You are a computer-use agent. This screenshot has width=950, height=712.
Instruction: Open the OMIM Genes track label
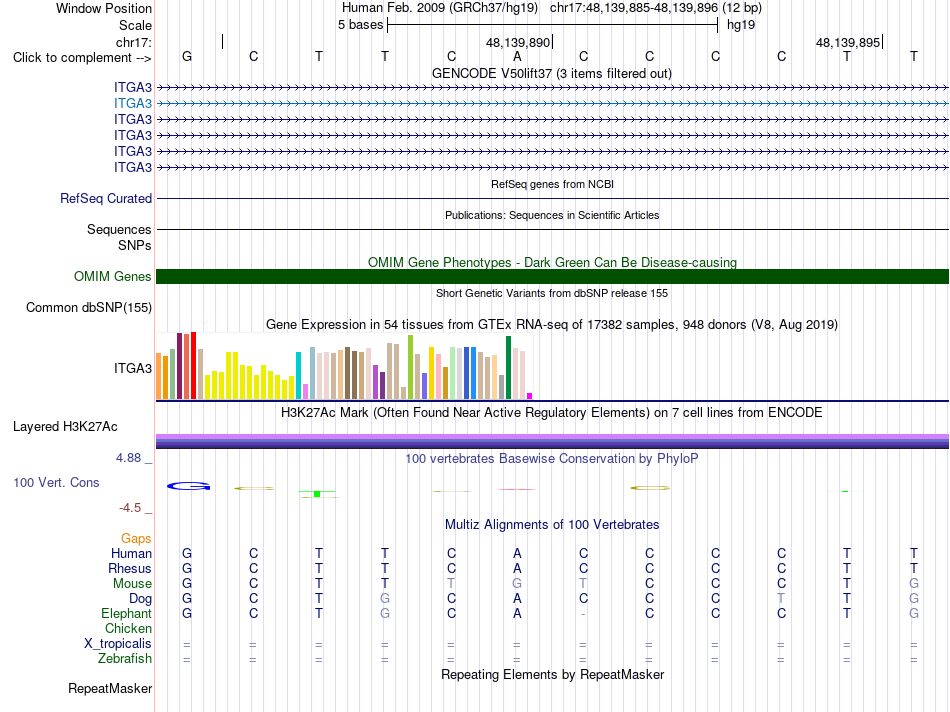point(113,276)
